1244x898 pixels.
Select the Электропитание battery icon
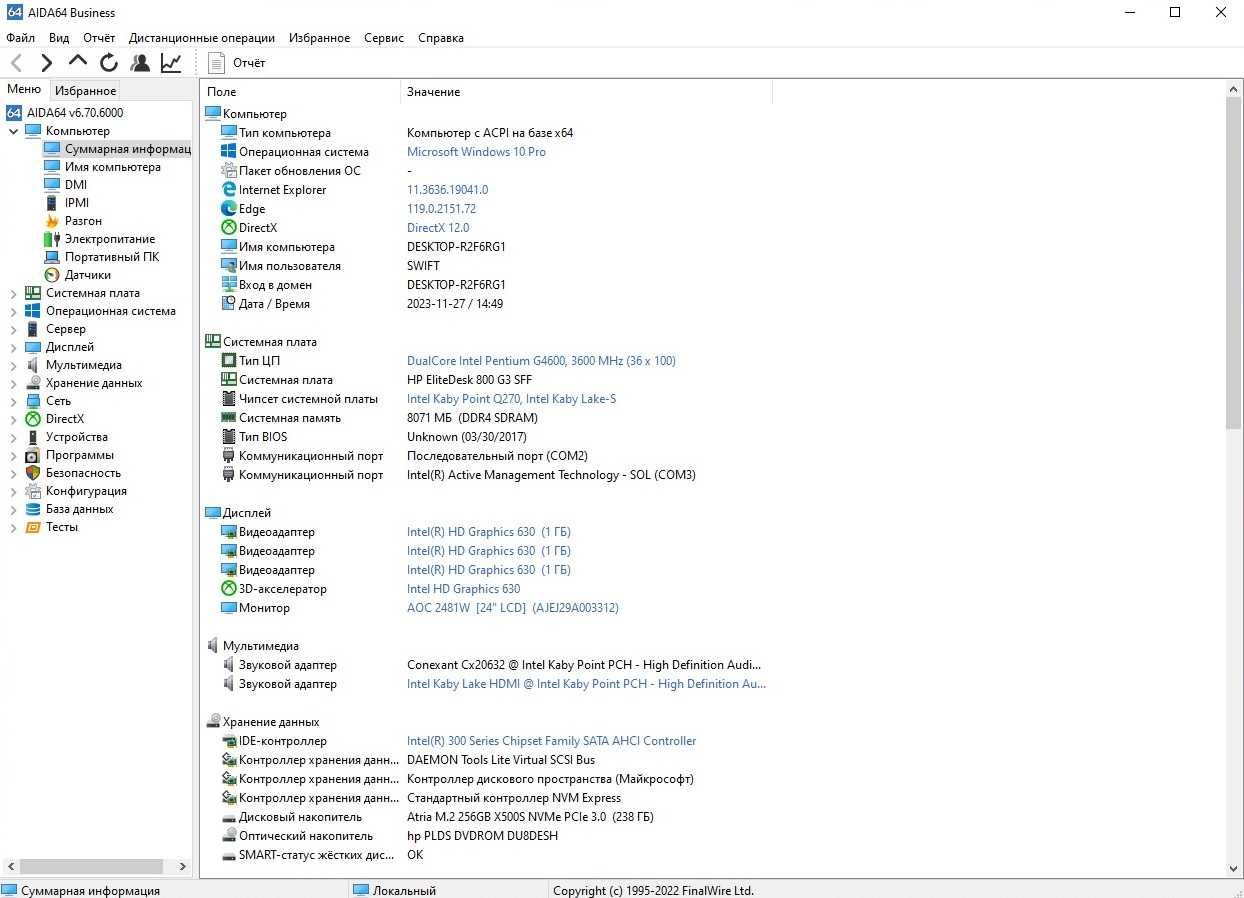52,239
